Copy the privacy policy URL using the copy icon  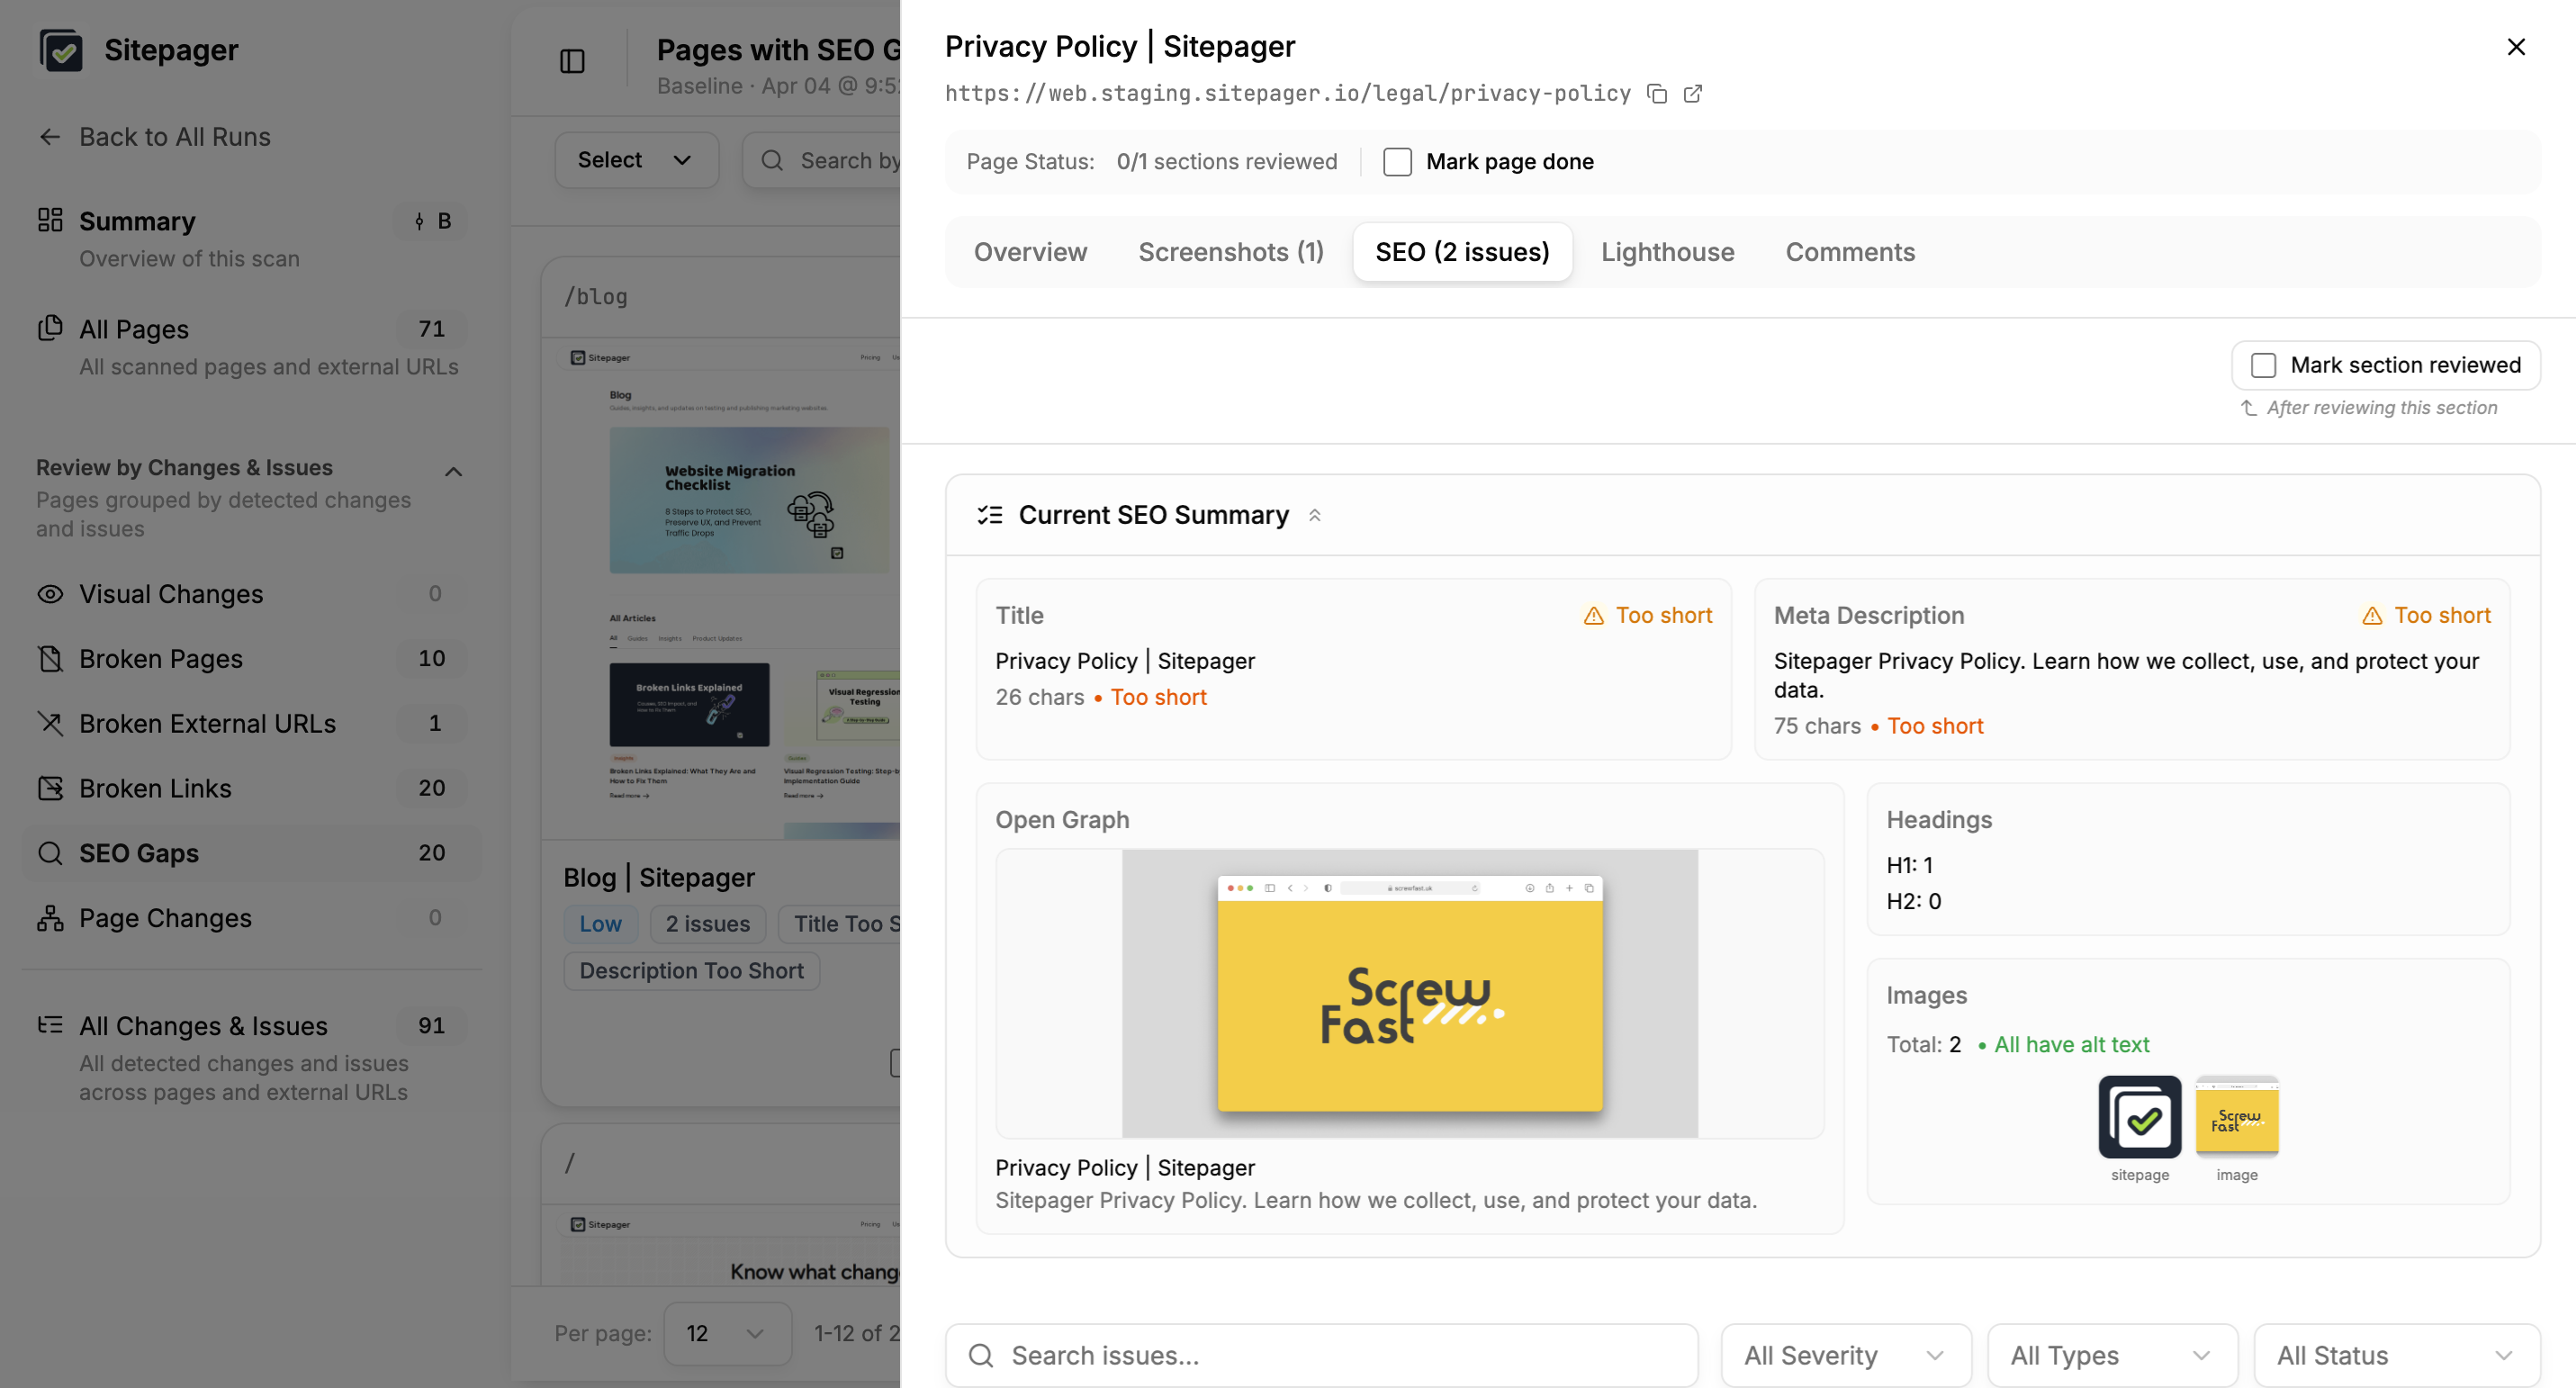[1658, 93]
